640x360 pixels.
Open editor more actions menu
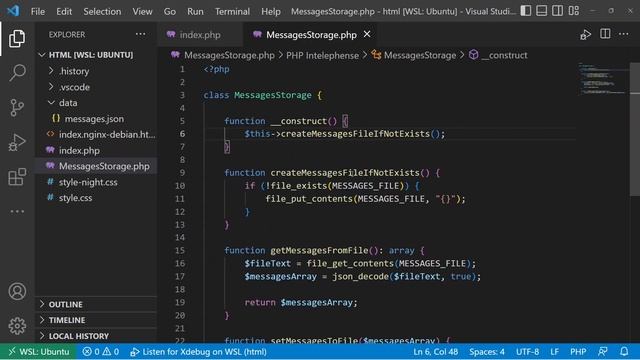pos(624,34)
